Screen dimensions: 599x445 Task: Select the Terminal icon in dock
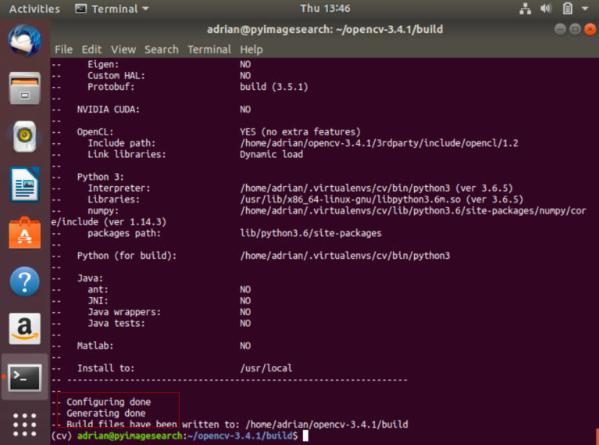click(x=25, y=378)
